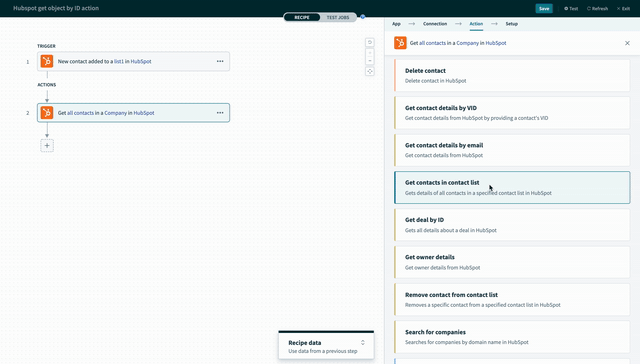Choose the Get owner details action
The height and width of the screenshot is (364, 640).
pos(512,262)
